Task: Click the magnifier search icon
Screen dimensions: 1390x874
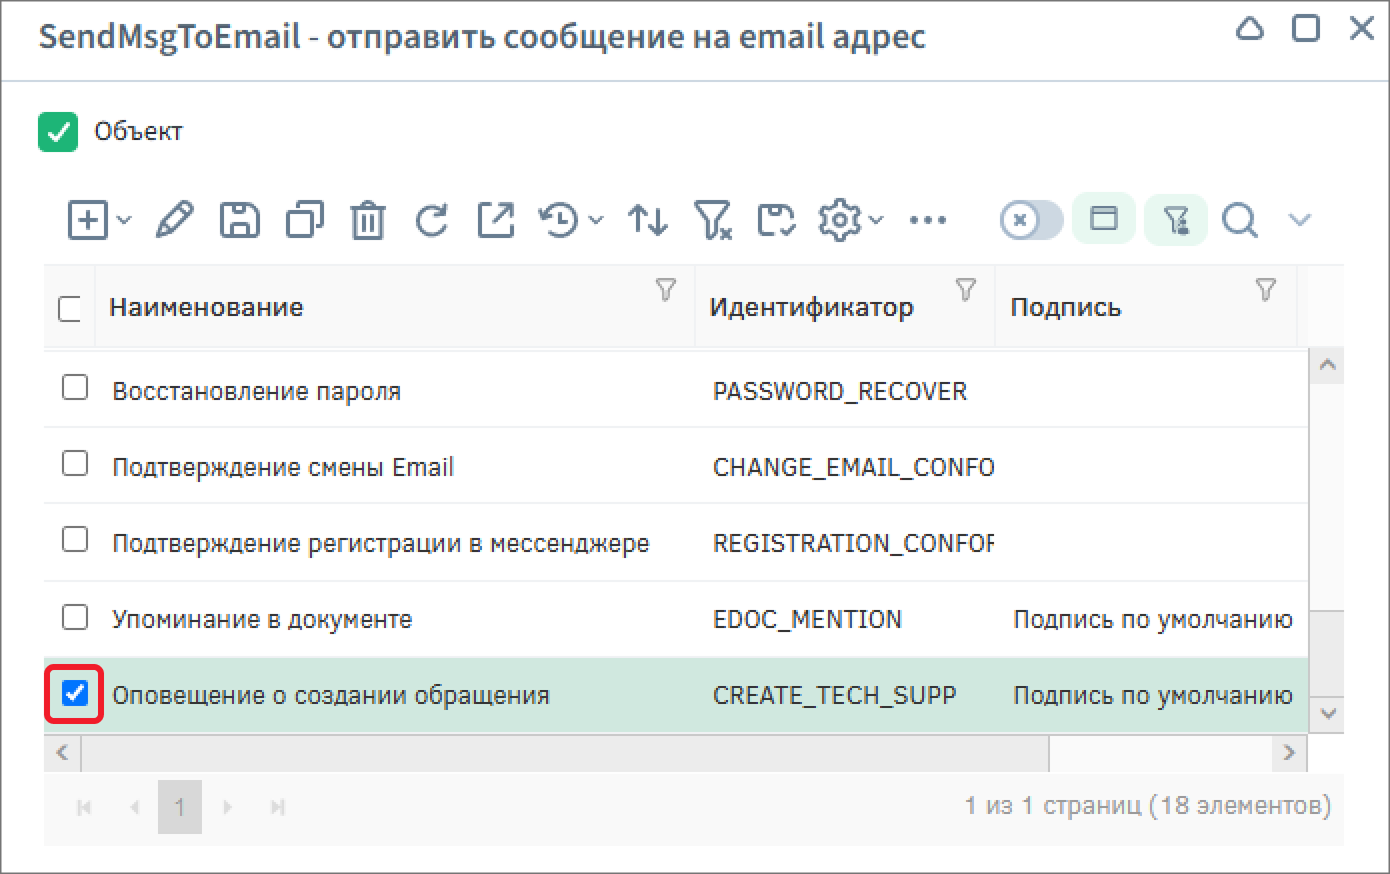Action: pos(1240,219)
